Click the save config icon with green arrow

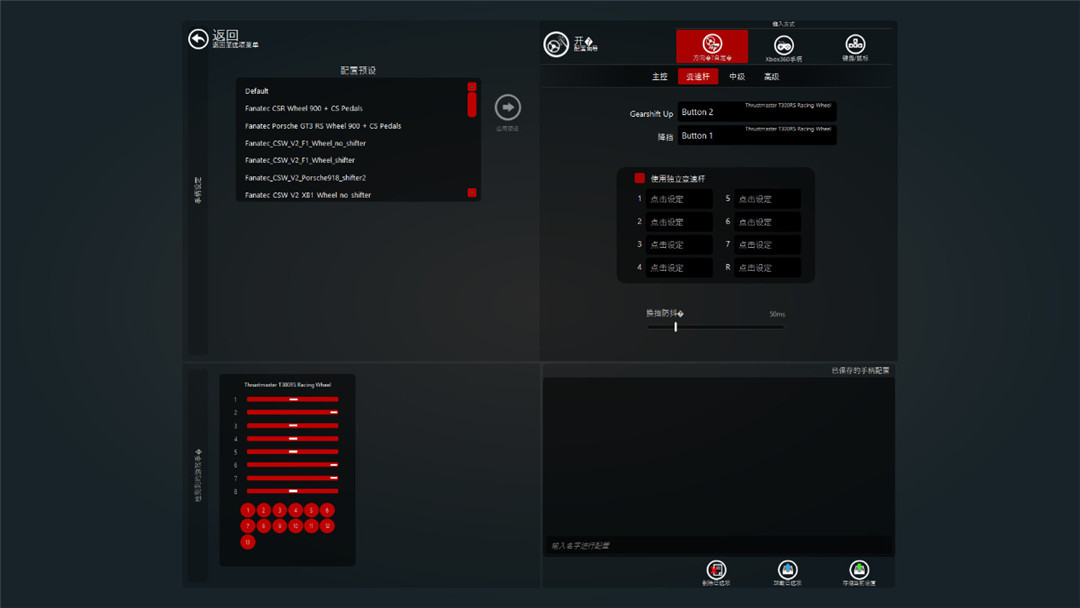(858, 571)
